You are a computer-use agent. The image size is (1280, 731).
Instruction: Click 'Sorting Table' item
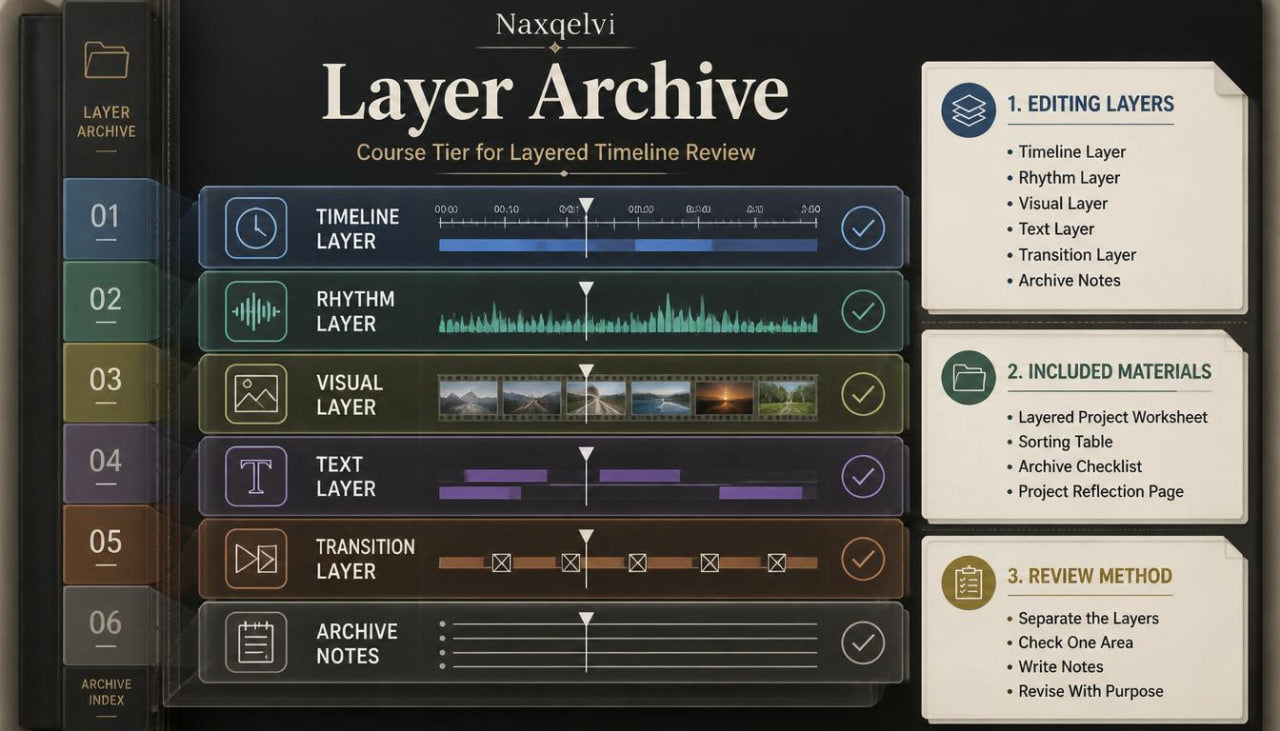(1065, 442)
